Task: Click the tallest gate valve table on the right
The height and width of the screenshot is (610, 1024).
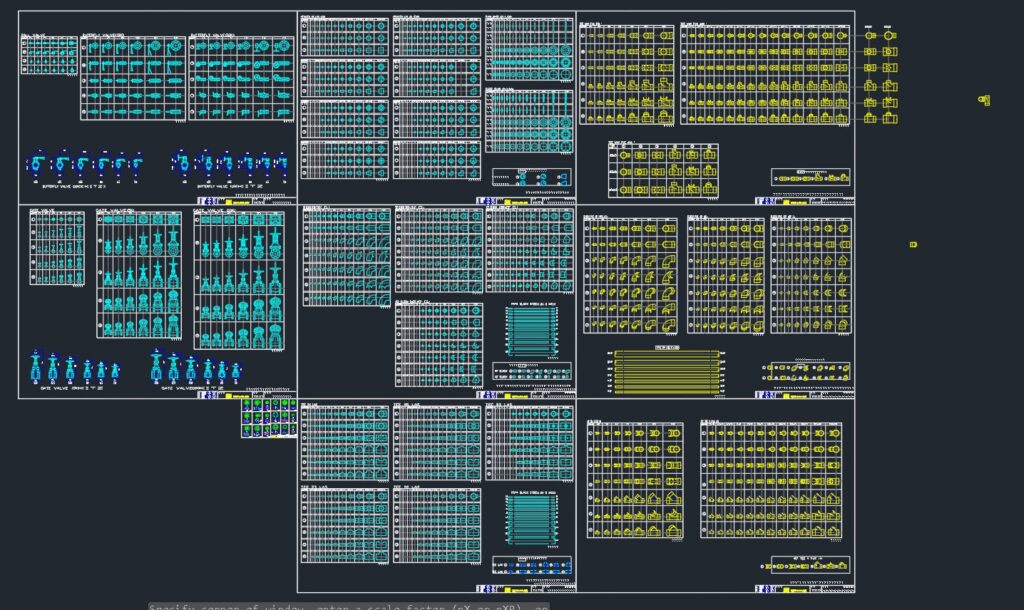Action: [239, 281]
